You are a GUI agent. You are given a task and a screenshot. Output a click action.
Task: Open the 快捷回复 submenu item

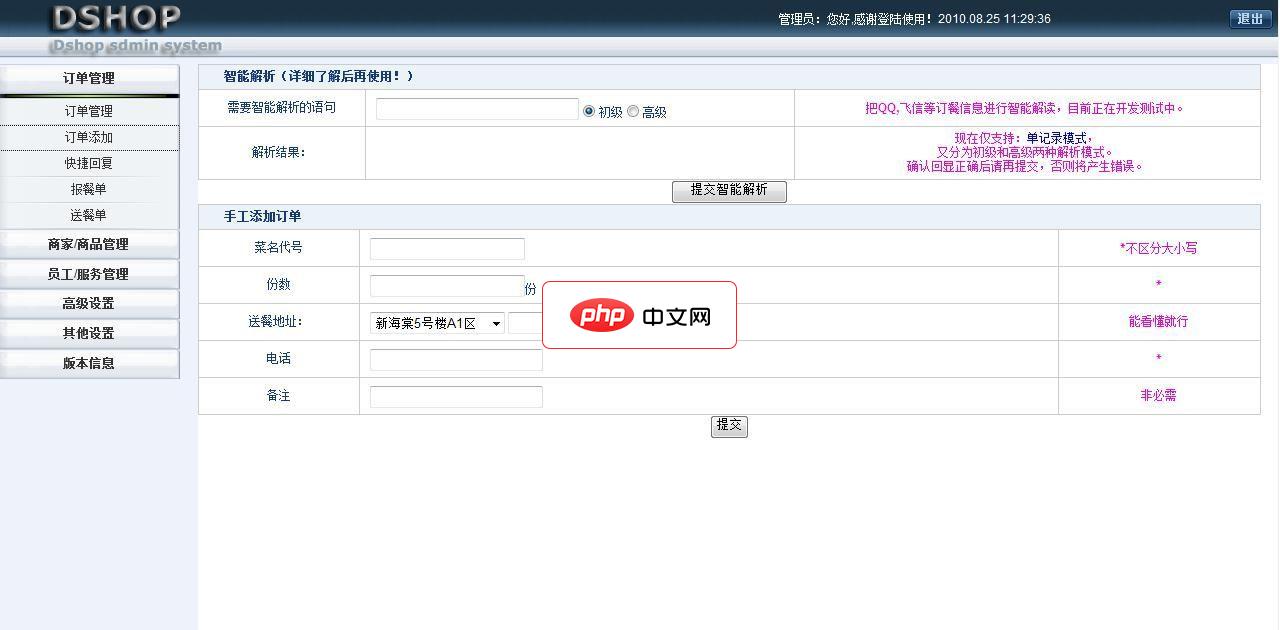tap(89, 163)
